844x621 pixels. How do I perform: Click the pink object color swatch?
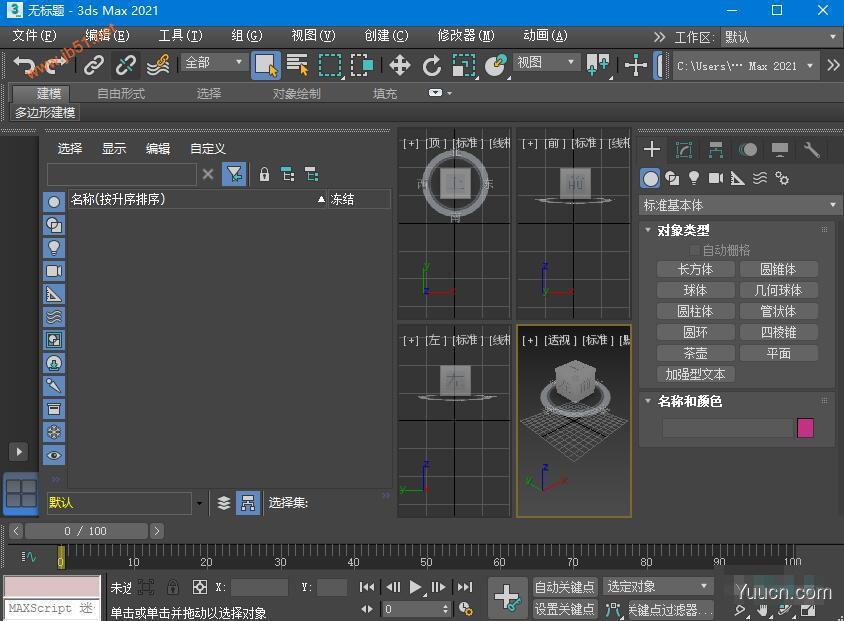coord(805,427)
